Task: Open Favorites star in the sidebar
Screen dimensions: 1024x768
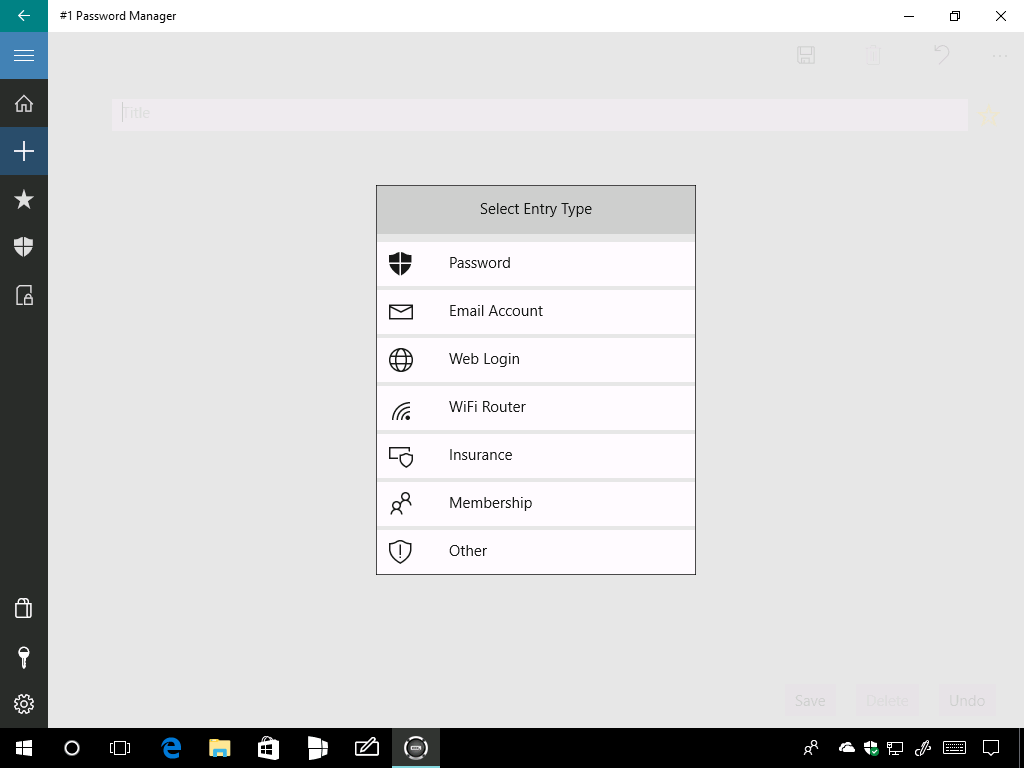Action: 24,199
